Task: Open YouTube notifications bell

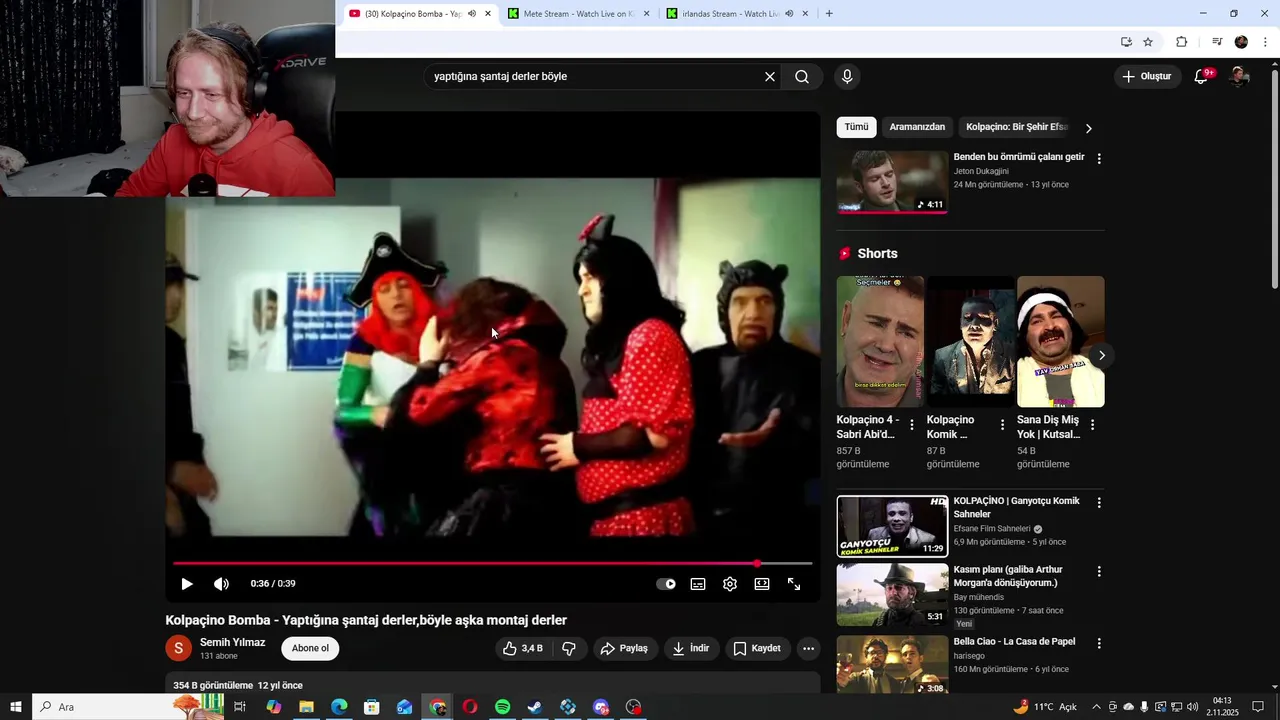Action: (x=1202, y=77)
